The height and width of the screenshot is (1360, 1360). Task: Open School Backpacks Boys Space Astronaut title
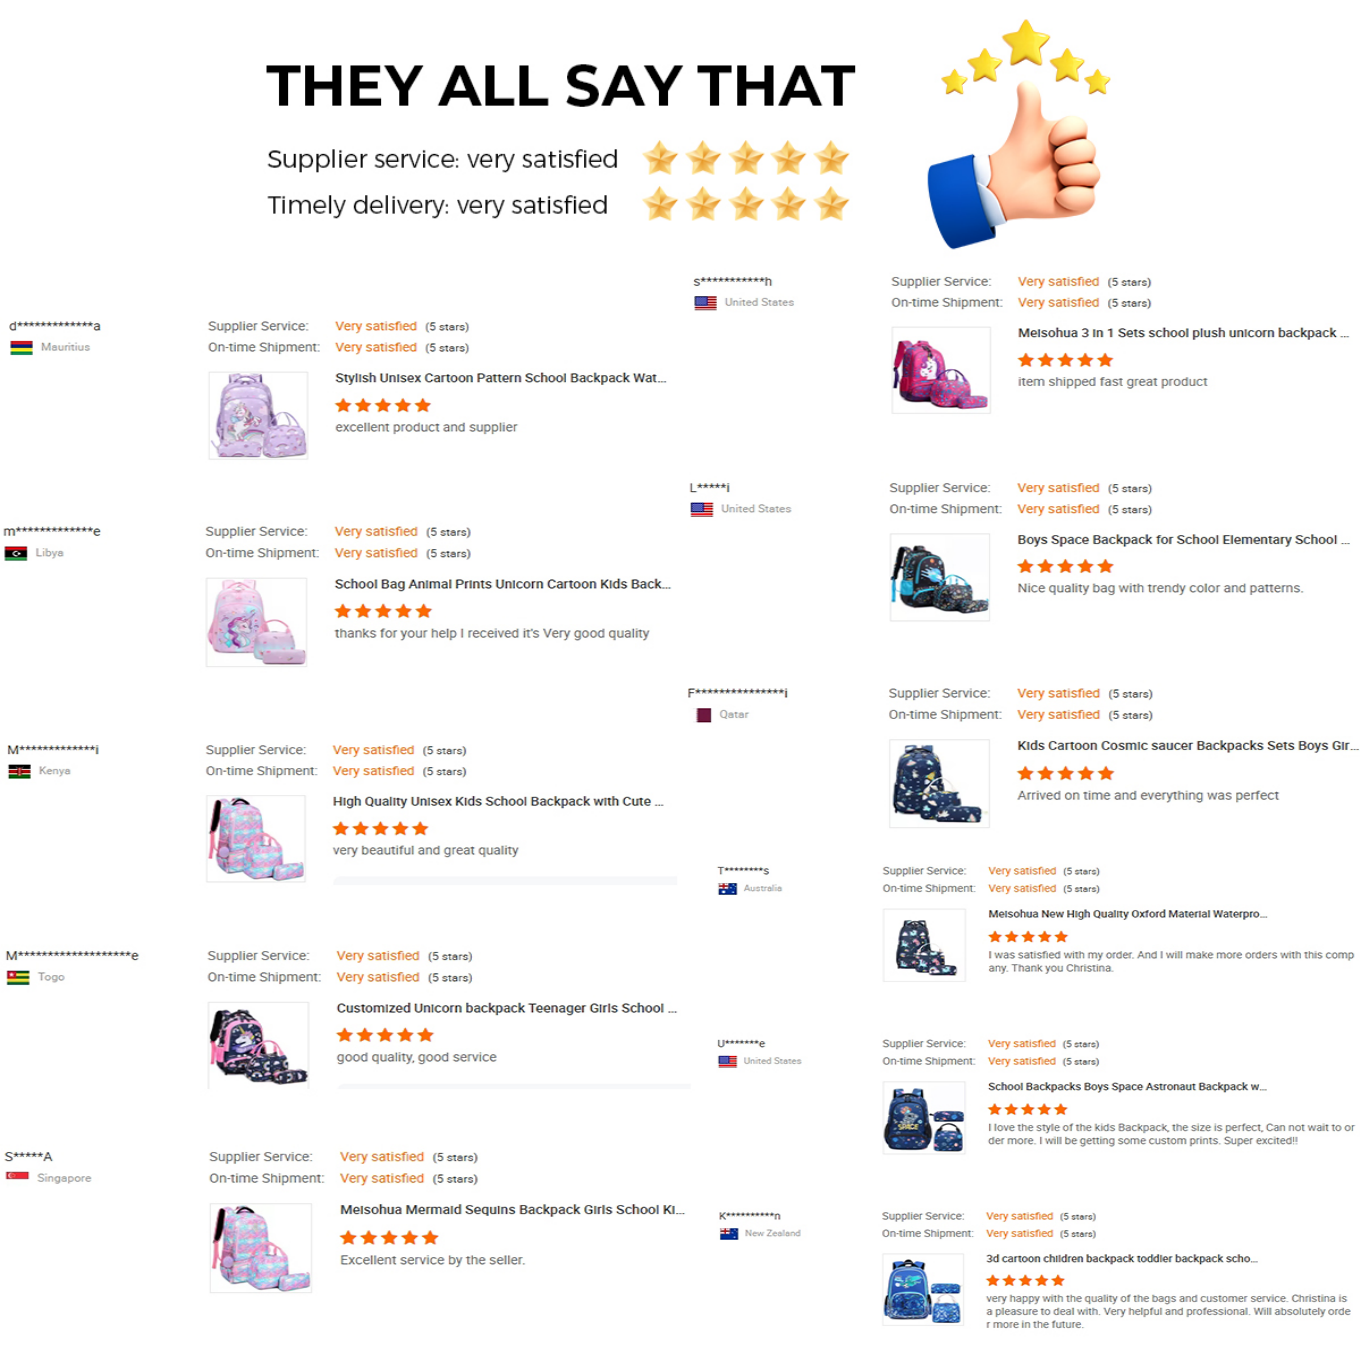point(1127,1086)
